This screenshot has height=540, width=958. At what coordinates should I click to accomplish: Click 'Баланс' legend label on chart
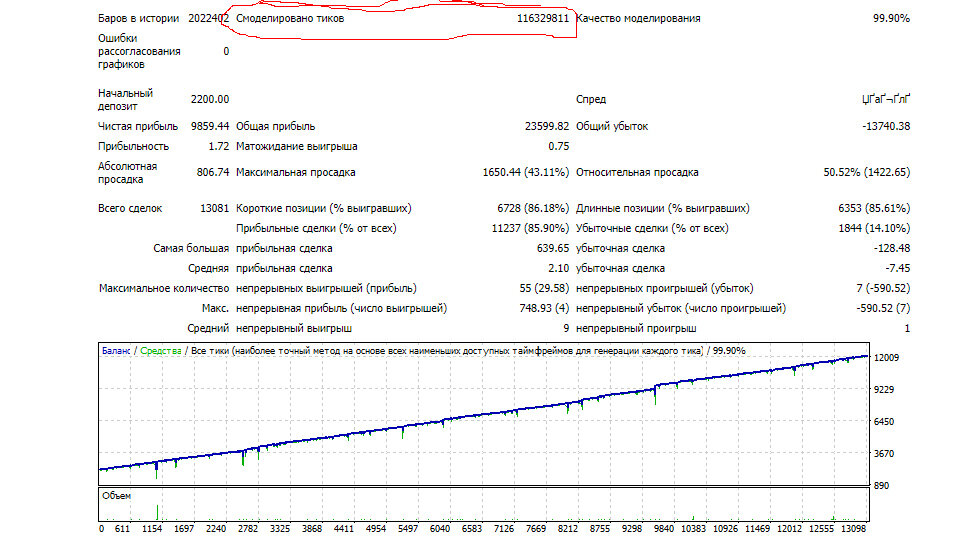pyautogui.click(x=116, y=351)
